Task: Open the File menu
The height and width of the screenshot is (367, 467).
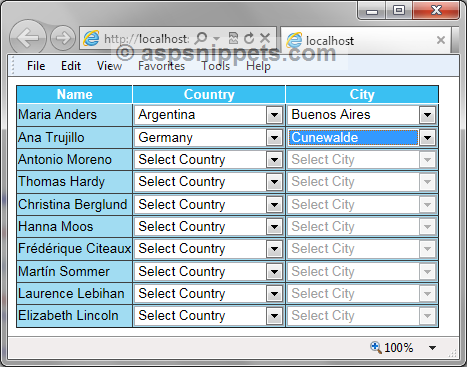Action: pyautogui.click(x=36, y=66)
